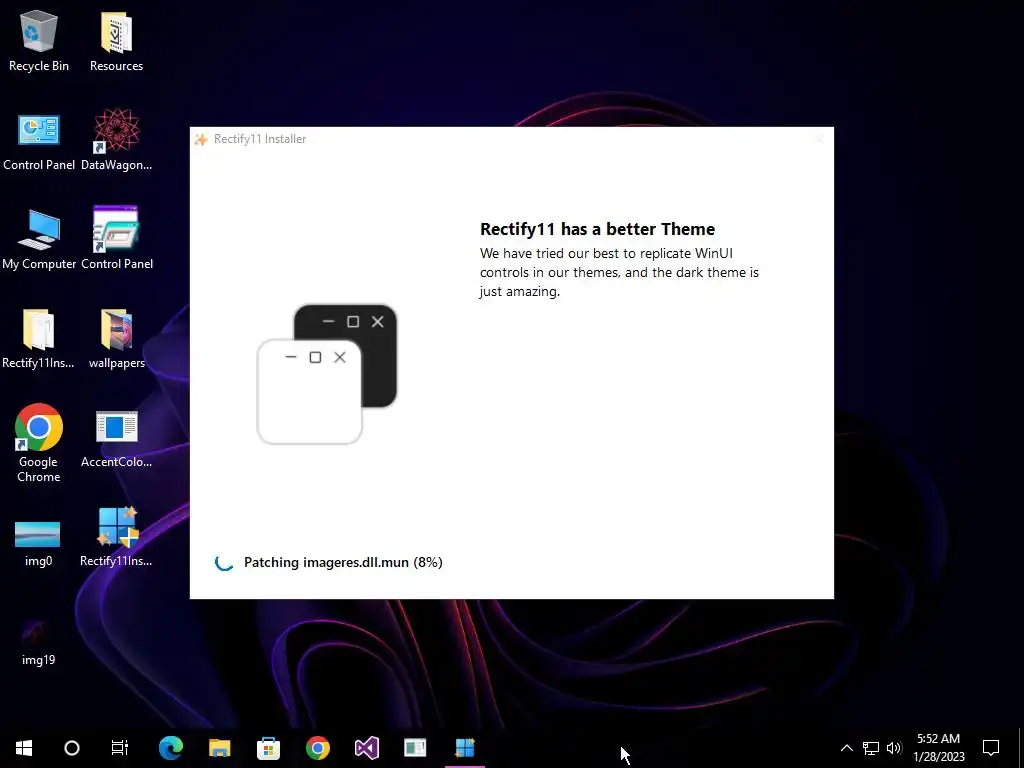Image resolution: width=1024 pixels, height=768 pixels.
Task: Click the Rectify11 Installer title bar icon
Action: pos(201,139)
